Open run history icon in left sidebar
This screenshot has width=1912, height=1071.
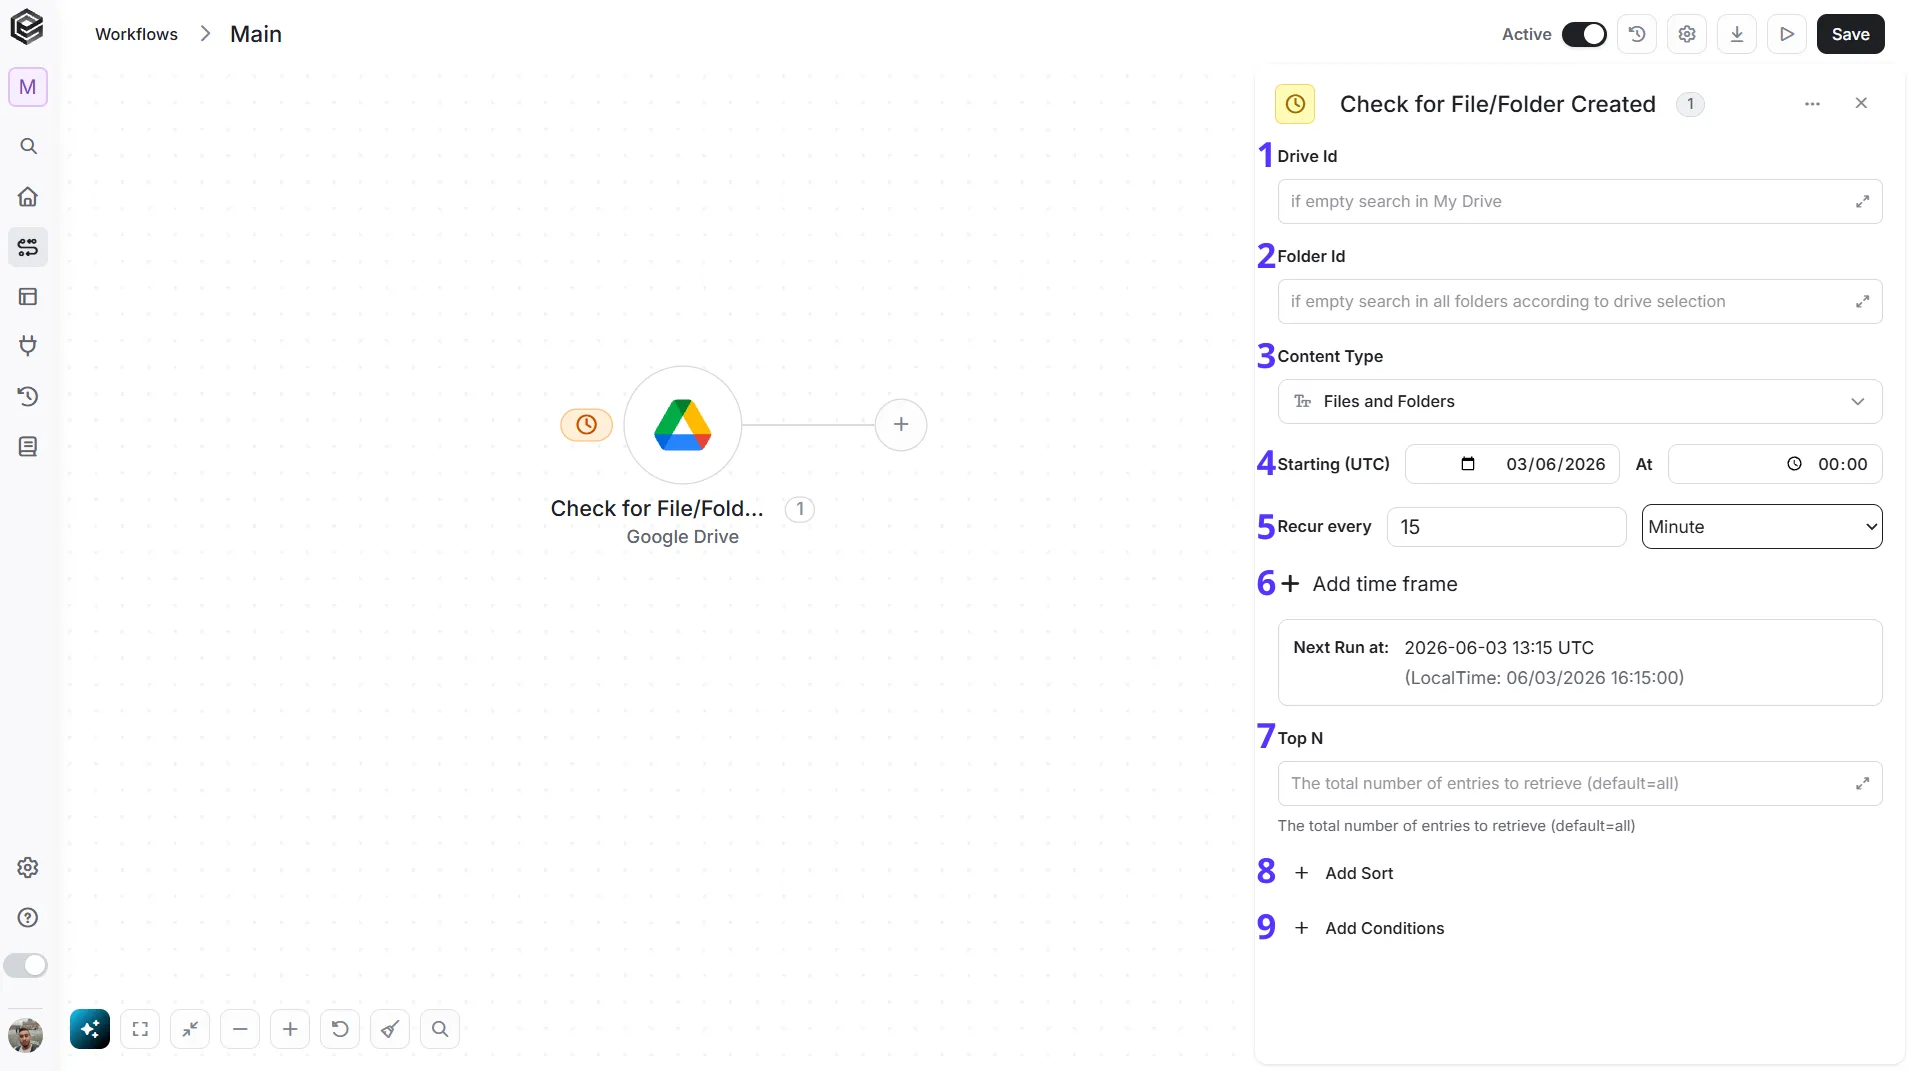(x=28, y=396)
